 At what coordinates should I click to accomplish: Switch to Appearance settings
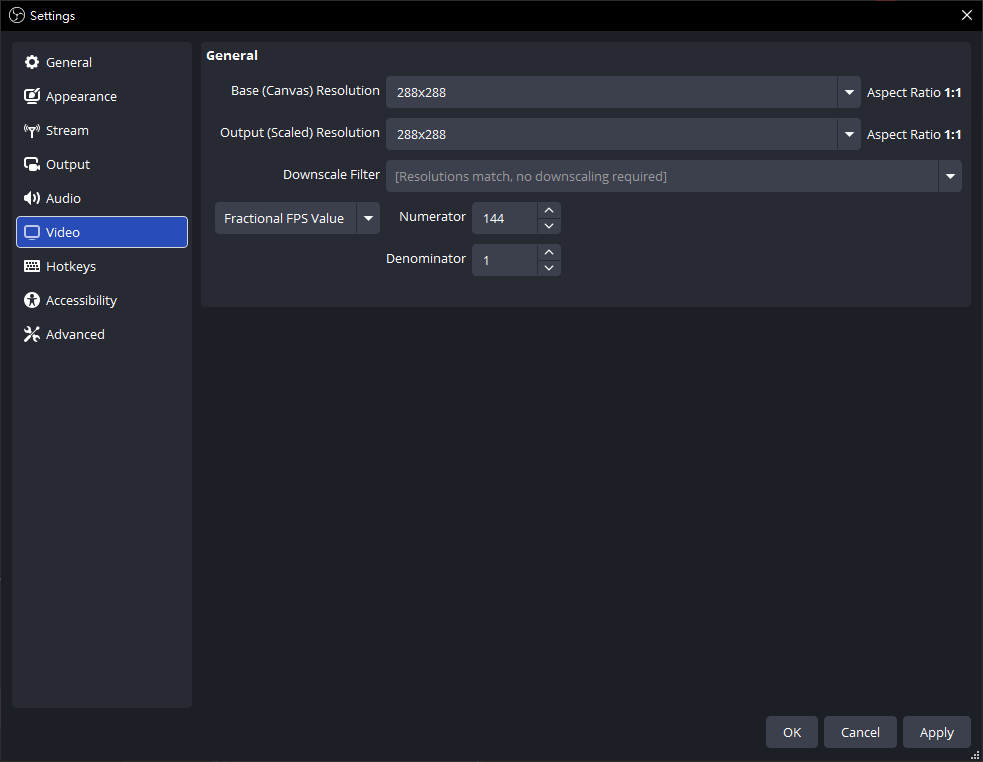[102, 96]
